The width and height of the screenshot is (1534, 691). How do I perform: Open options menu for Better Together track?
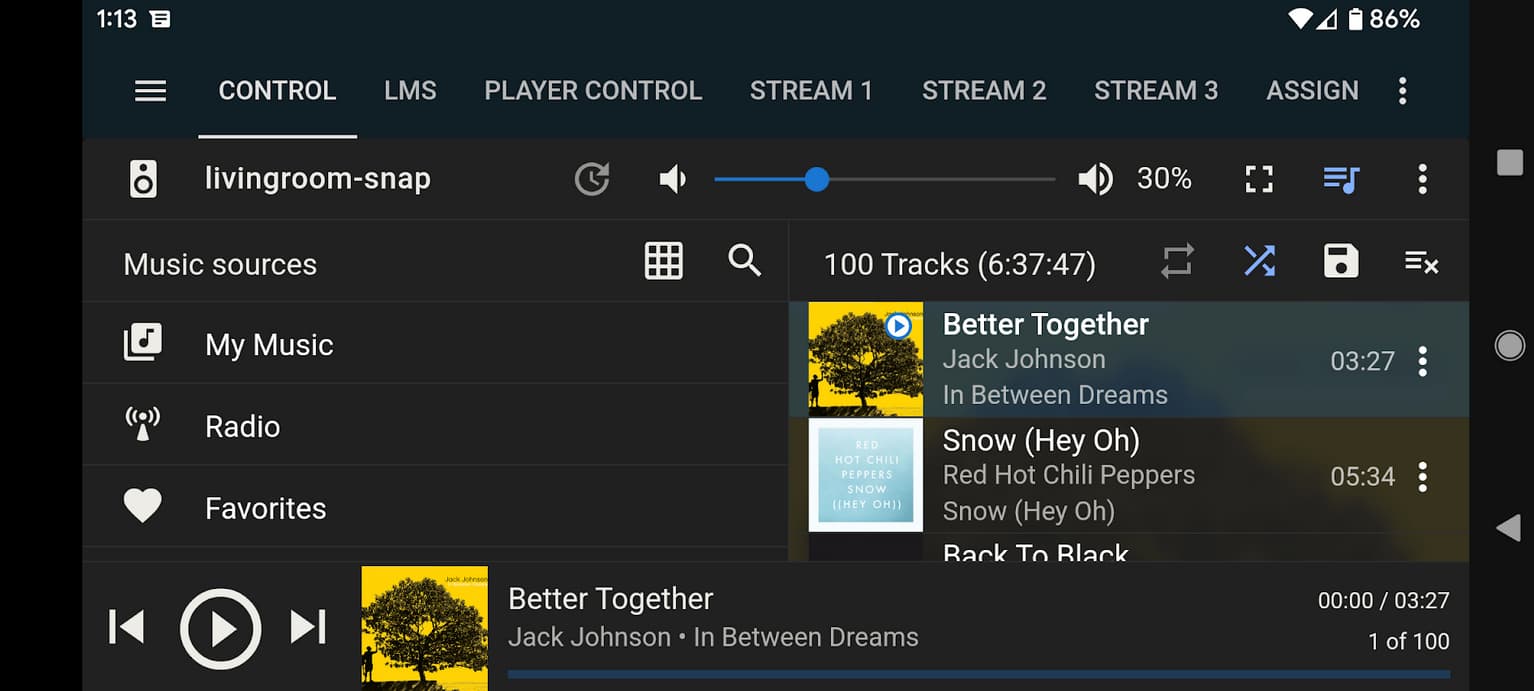(1422, 361)
